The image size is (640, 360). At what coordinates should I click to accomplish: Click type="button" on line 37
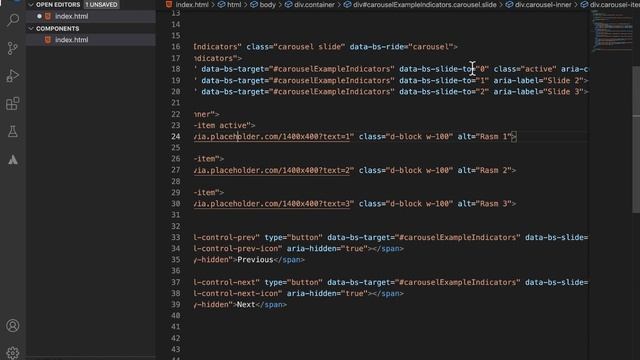click(293, 282)
